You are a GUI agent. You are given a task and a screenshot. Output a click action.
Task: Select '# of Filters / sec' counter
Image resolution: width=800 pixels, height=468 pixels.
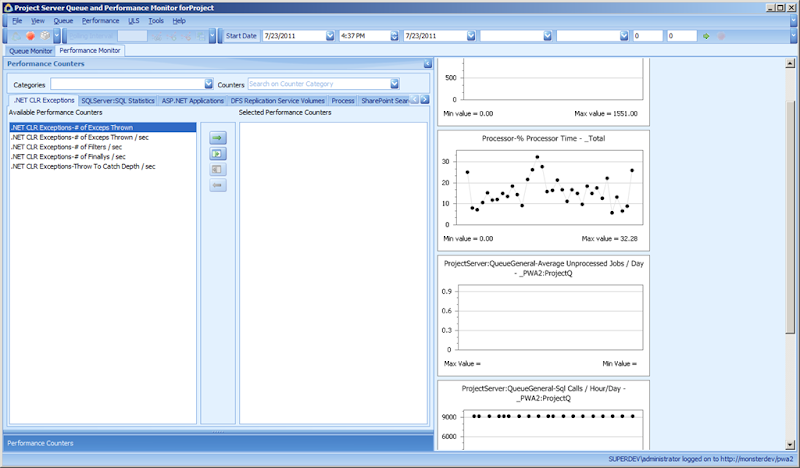tap(66, 147)
